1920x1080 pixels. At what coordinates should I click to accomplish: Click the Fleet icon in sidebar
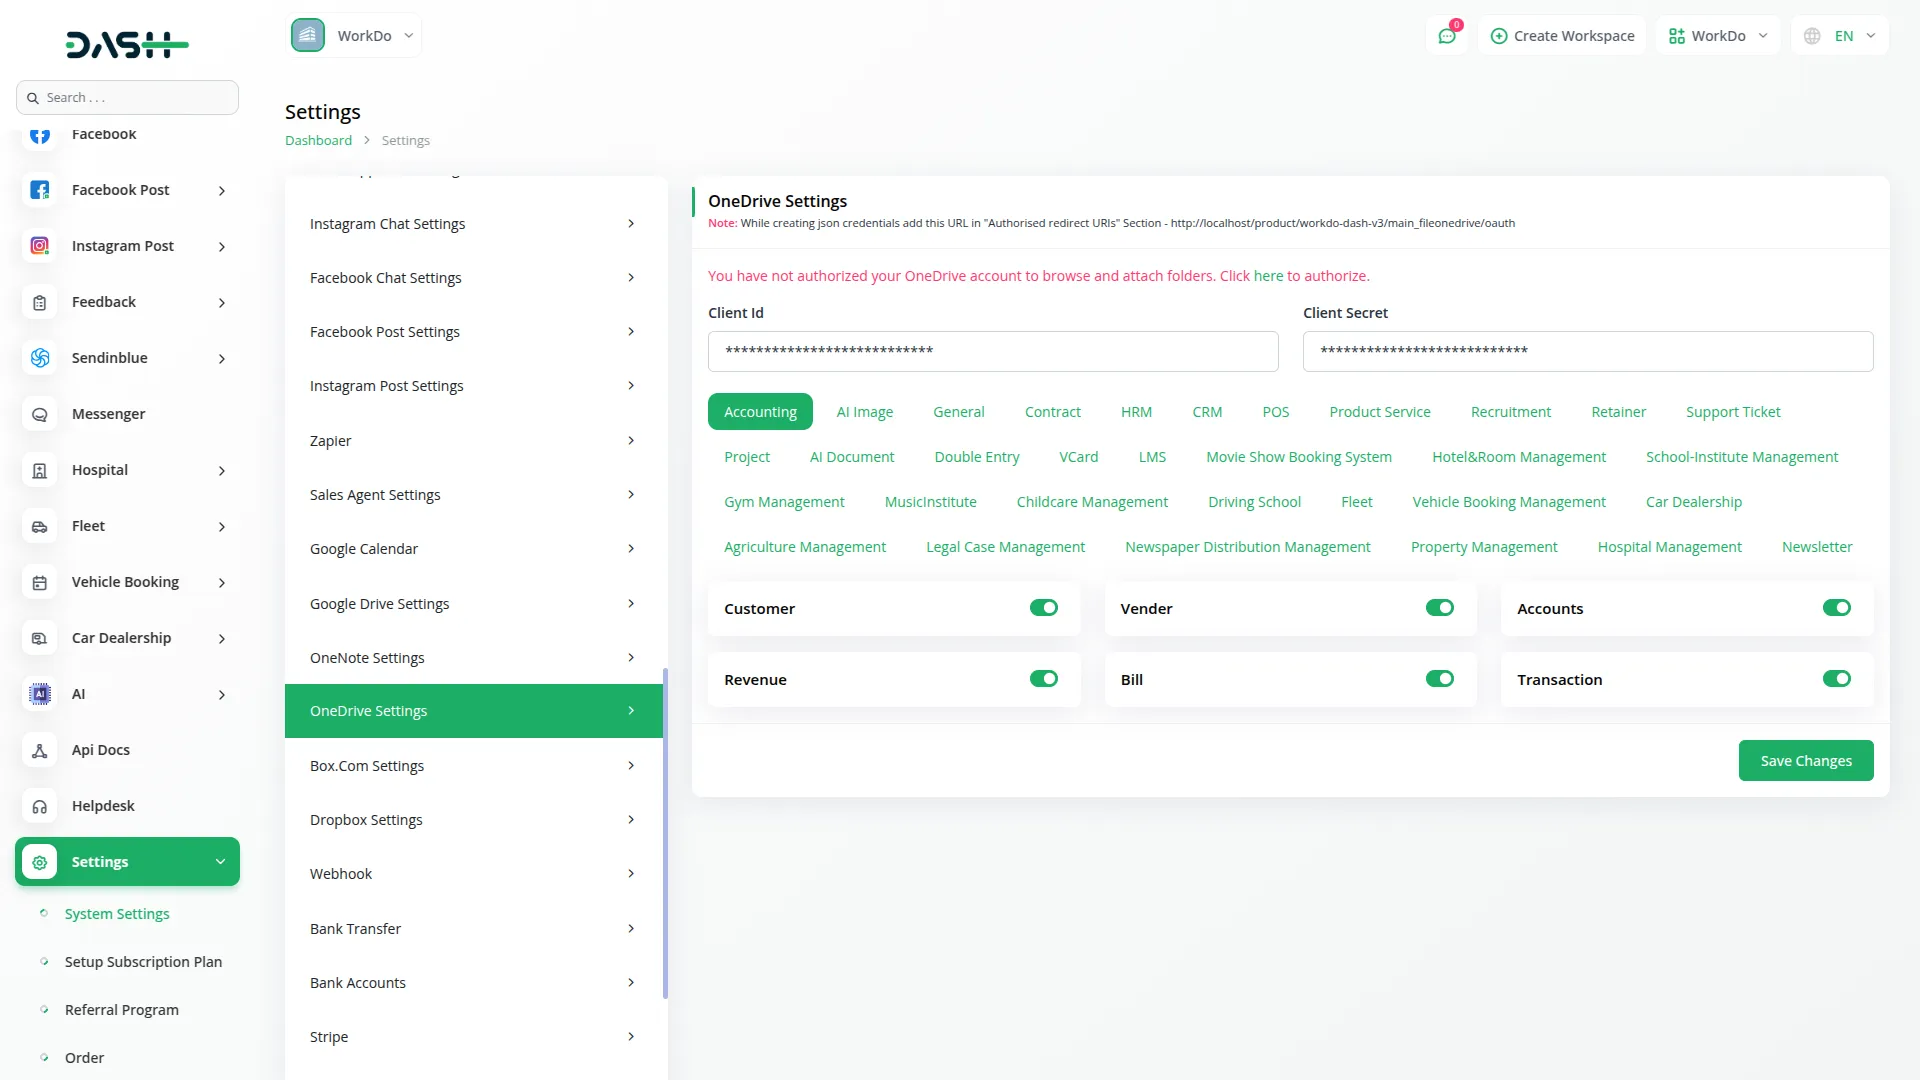coord(40,526)
